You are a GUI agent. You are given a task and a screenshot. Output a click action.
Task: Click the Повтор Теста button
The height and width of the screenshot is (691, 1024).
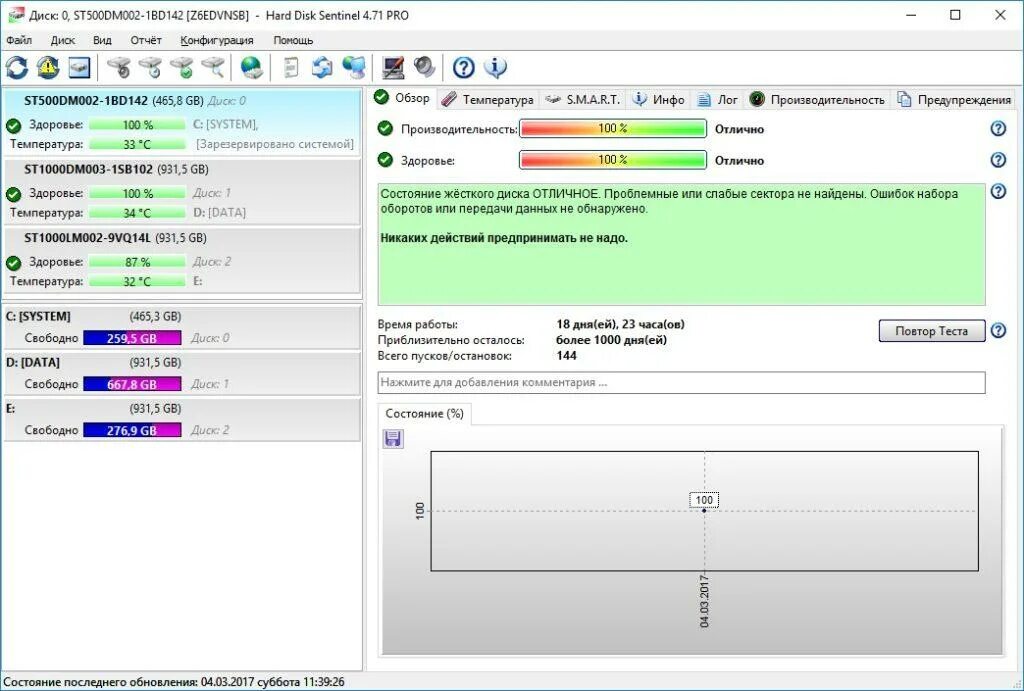(x=931, y=330)
